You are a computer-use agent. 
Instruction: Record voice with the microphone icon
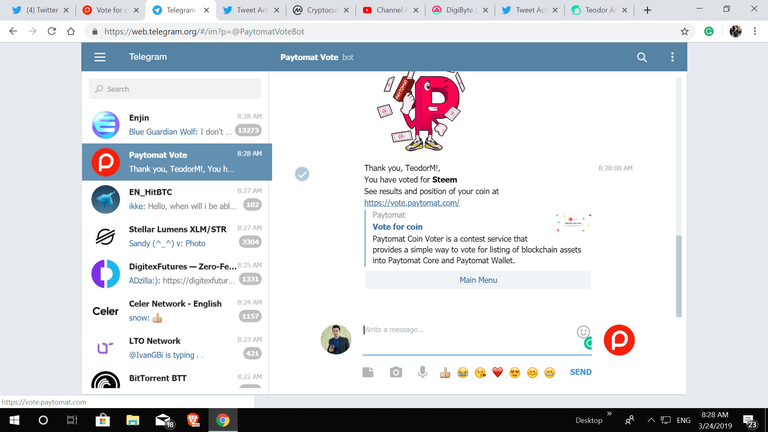pos(422,372)
